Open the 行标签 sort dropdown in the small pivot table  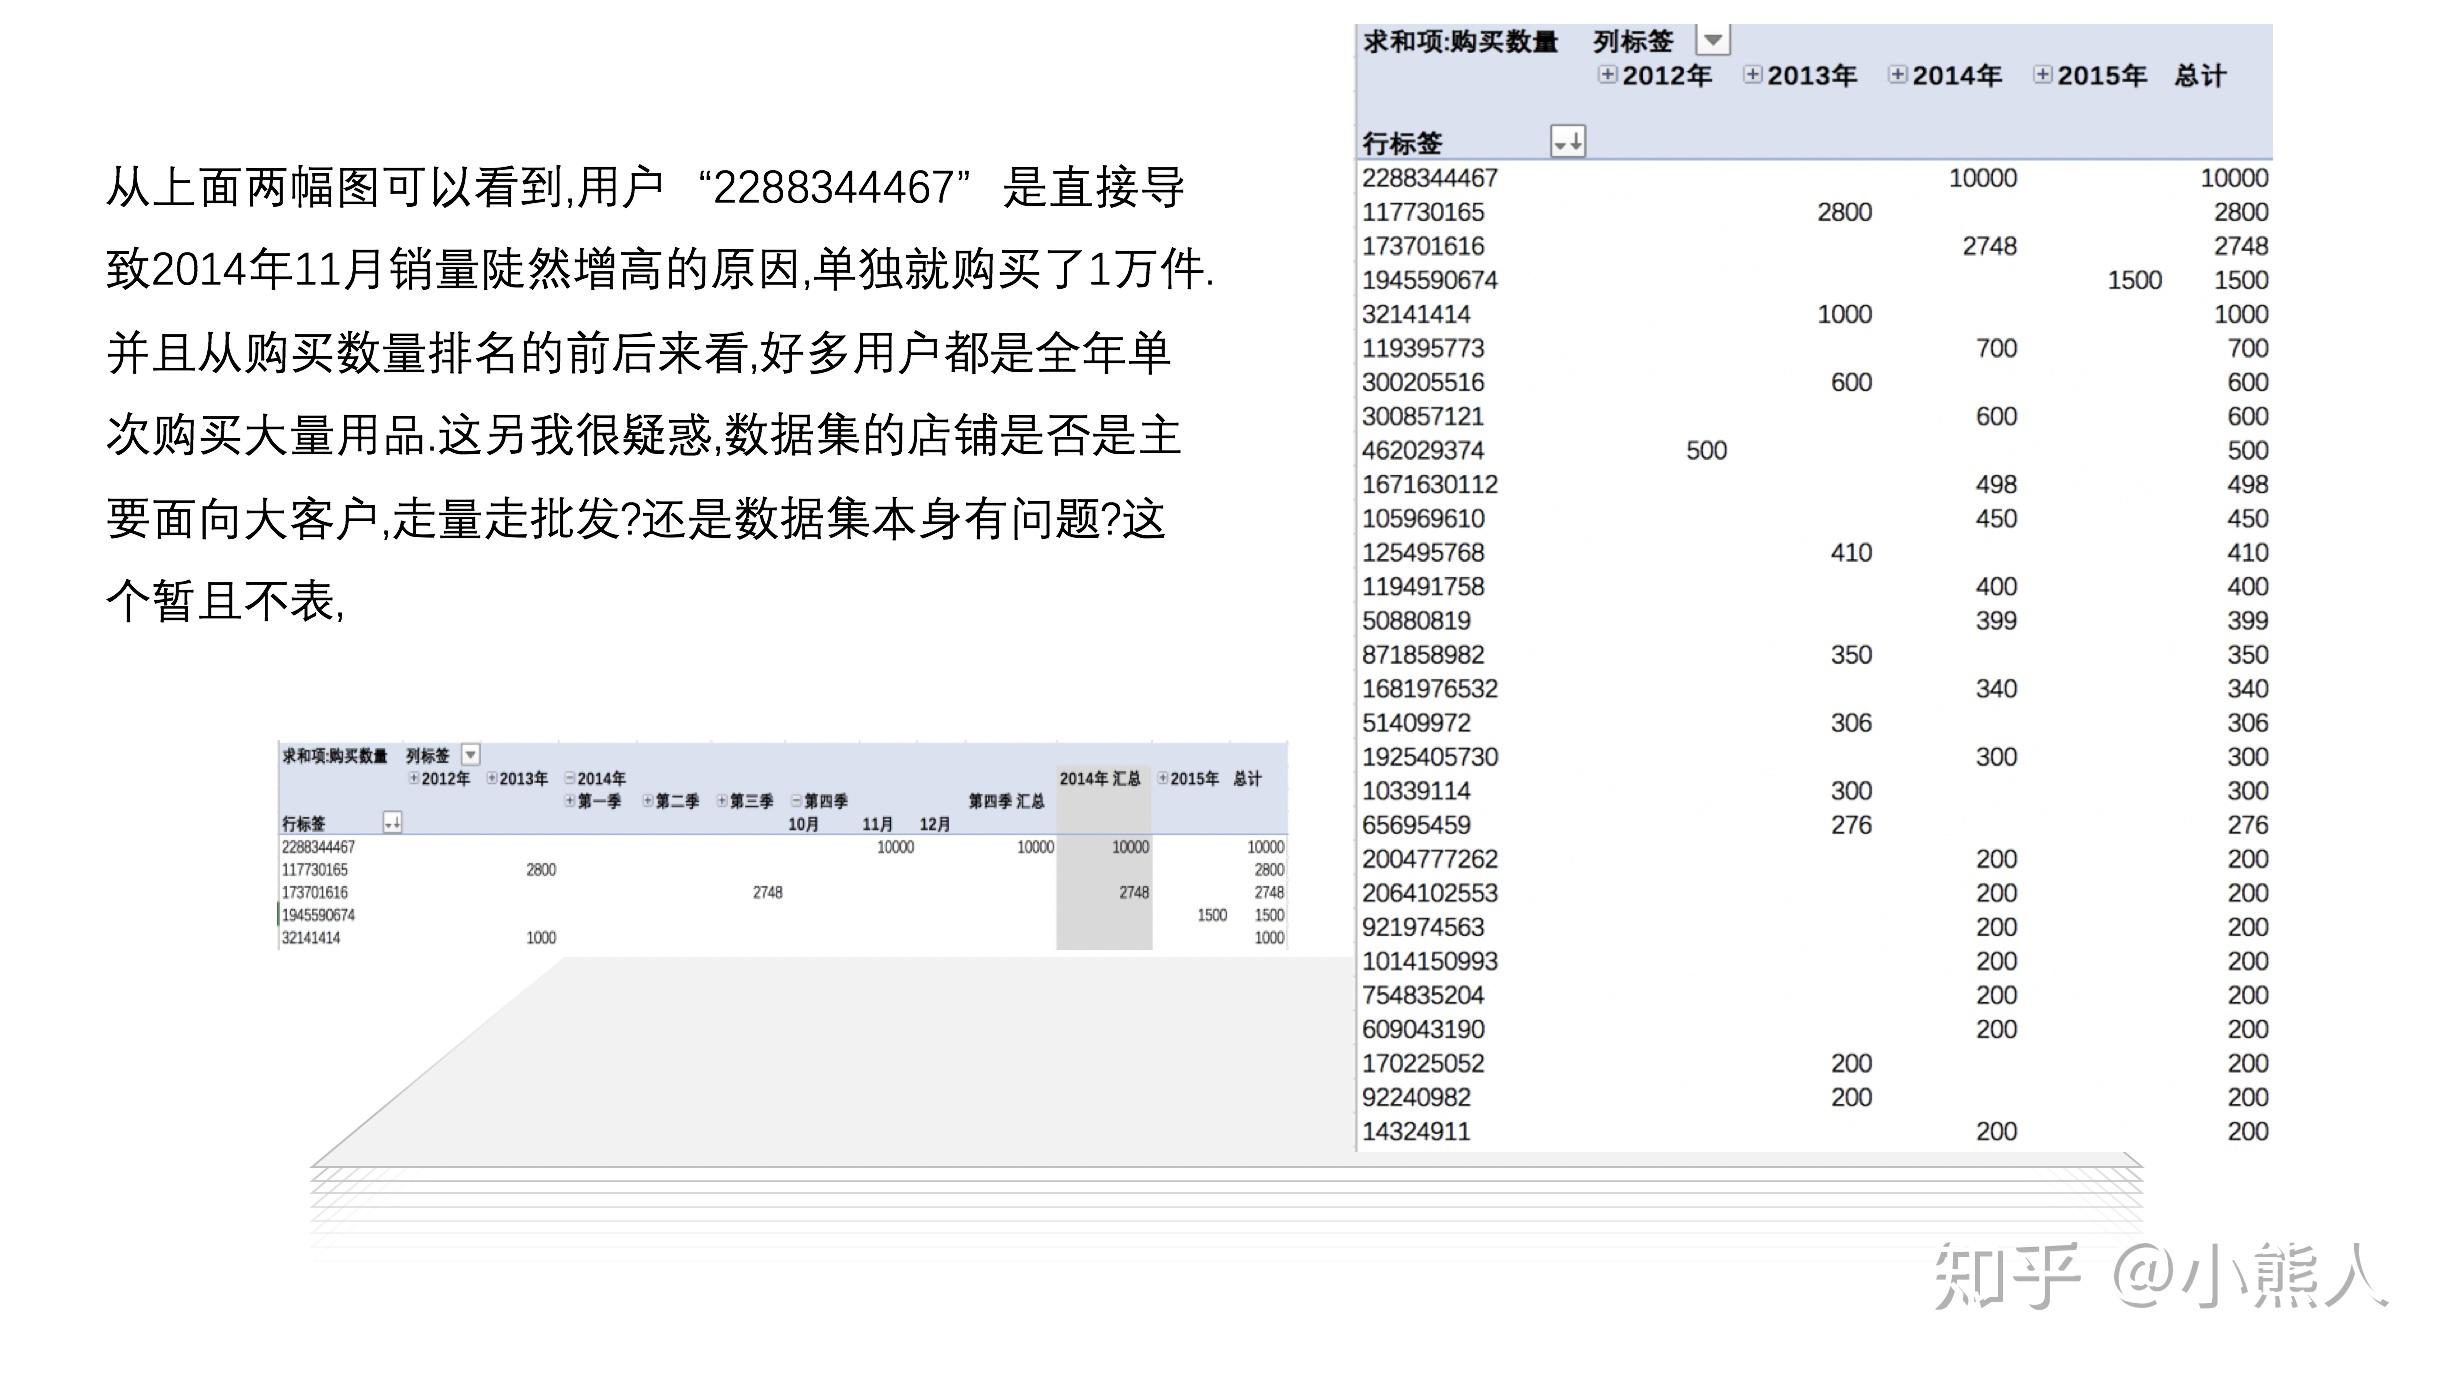coord(393,823)
